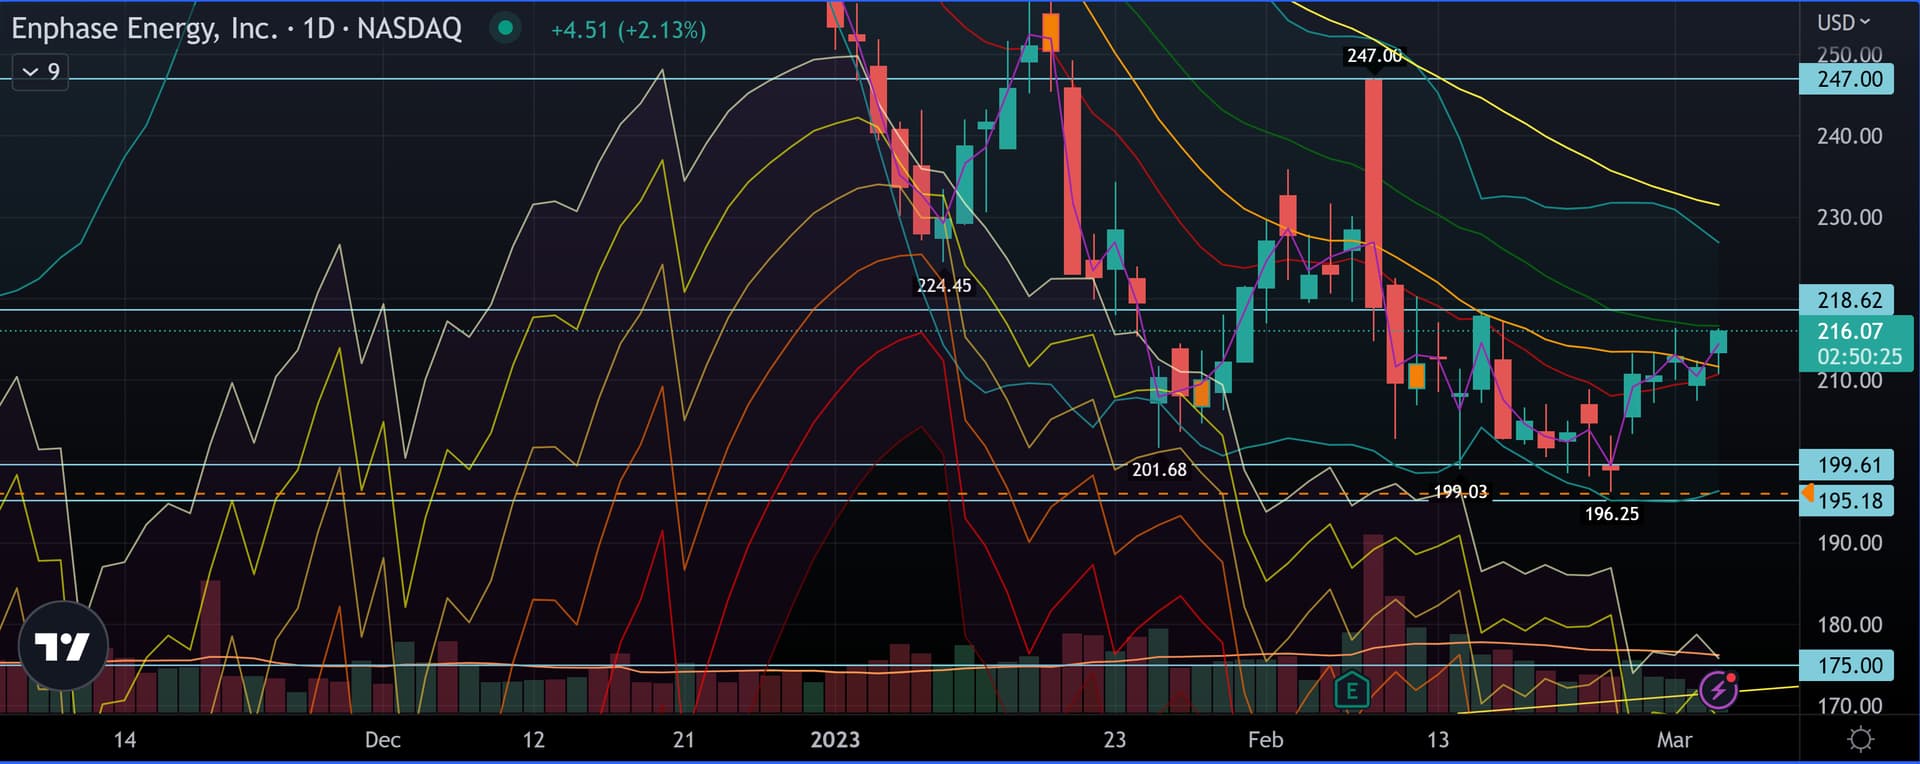
Task: Expand the 9 indicators legend chevron
Action: point(30,72)
